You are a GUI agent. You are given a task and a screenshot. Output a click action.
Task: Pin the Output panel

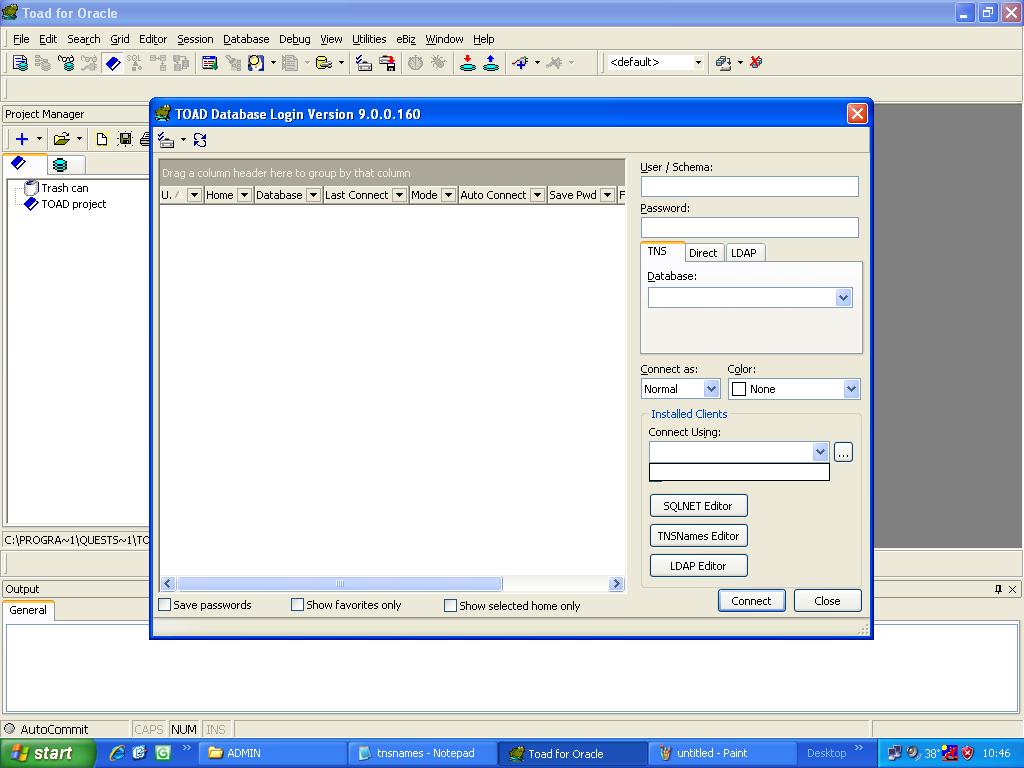(998, 589)
